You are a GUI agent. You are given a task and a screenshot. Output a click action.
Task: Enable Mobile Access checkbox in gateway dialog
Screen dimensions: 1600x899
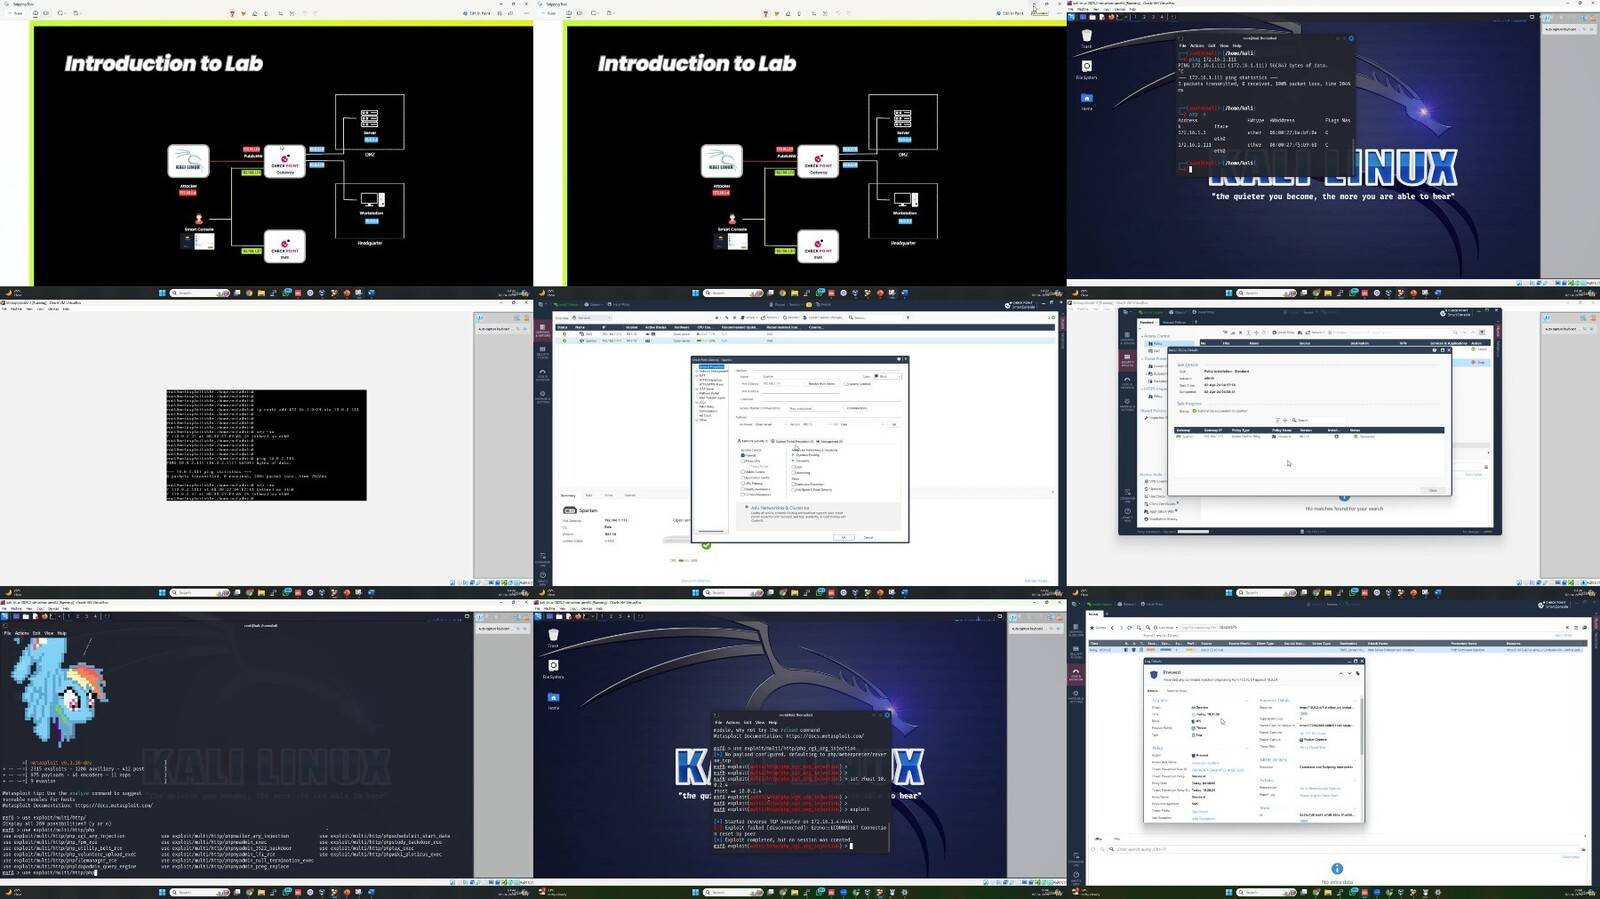pos(743,472)
